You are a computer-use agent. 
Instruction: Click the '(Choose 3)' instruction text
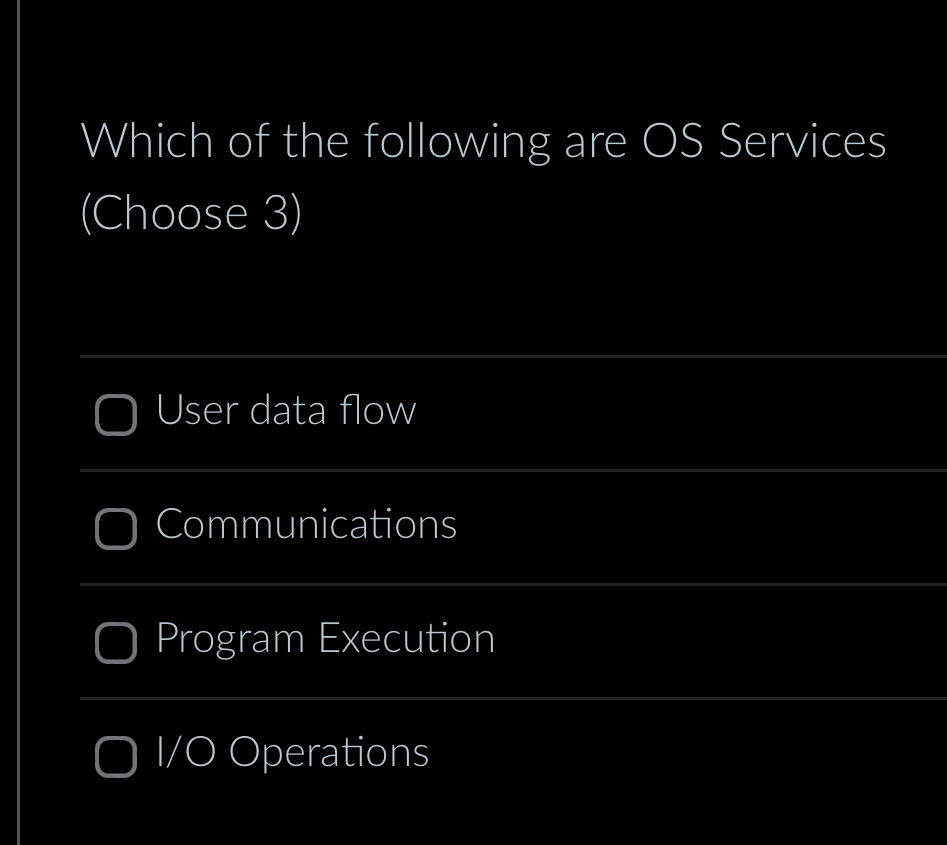(191, 213)
